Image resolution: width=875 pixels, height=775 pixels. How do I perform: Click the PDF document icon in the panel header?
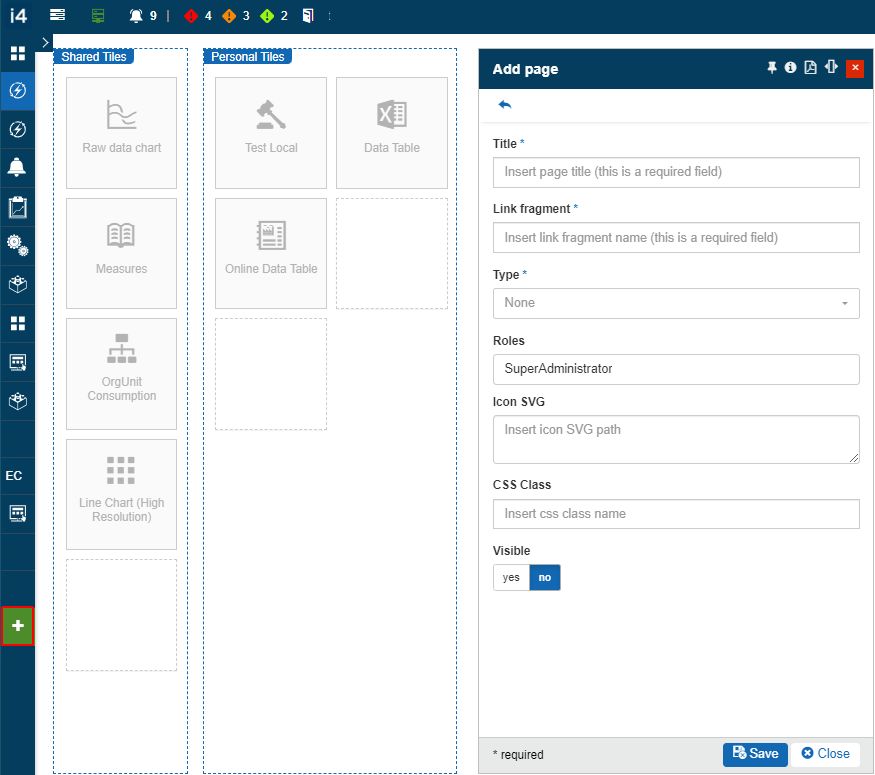coord(810,68)
